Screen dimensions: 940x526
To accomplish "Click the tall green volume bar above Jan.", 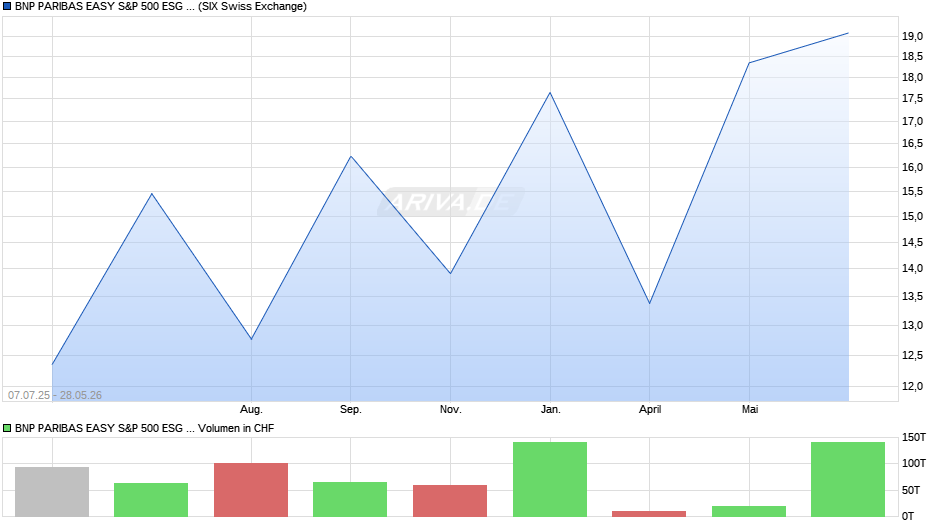I will pos(550,479).
